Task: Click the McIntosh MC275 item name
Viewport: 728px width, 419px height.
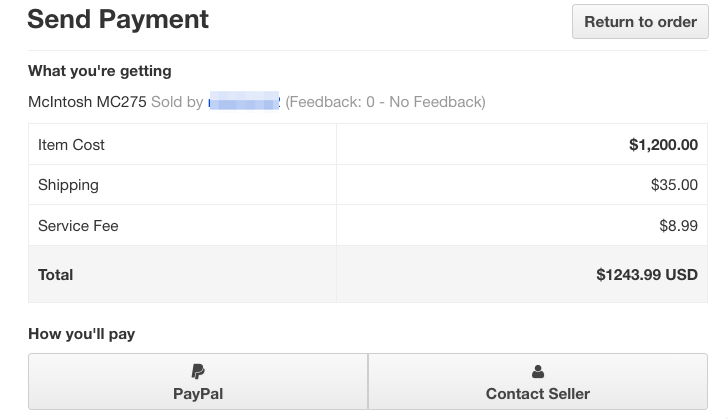Action: pyautogui.click(x=87, y=102)
